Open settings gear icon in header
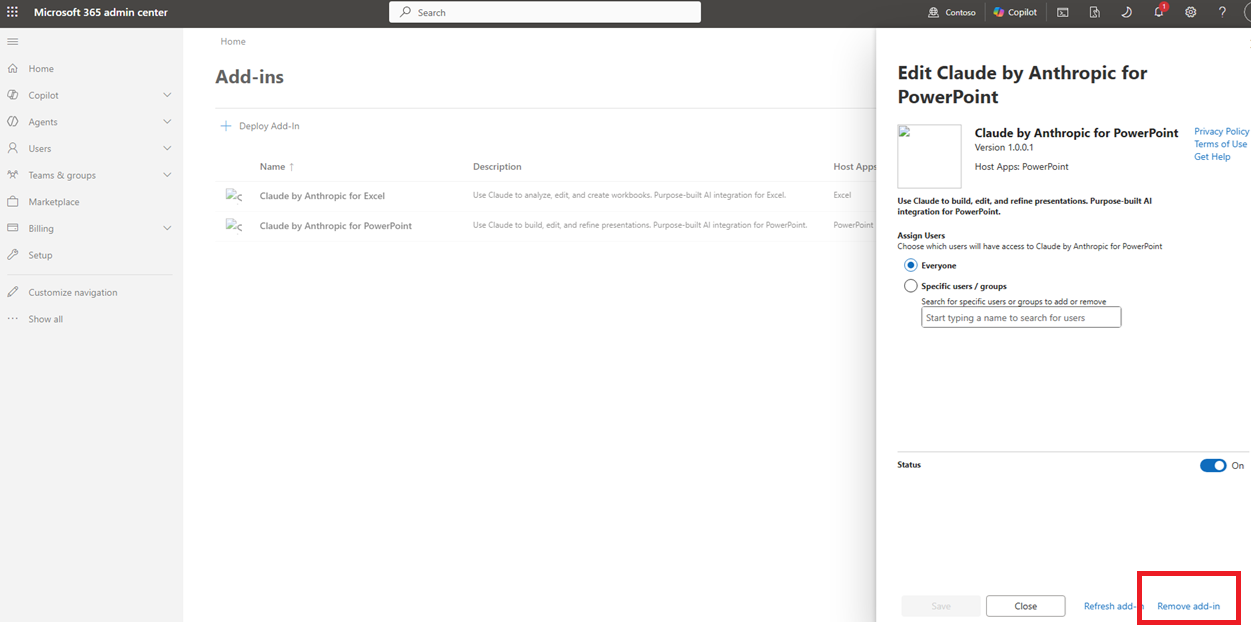The width and height of the screenshot is (1251, 634). point(1190,12)
